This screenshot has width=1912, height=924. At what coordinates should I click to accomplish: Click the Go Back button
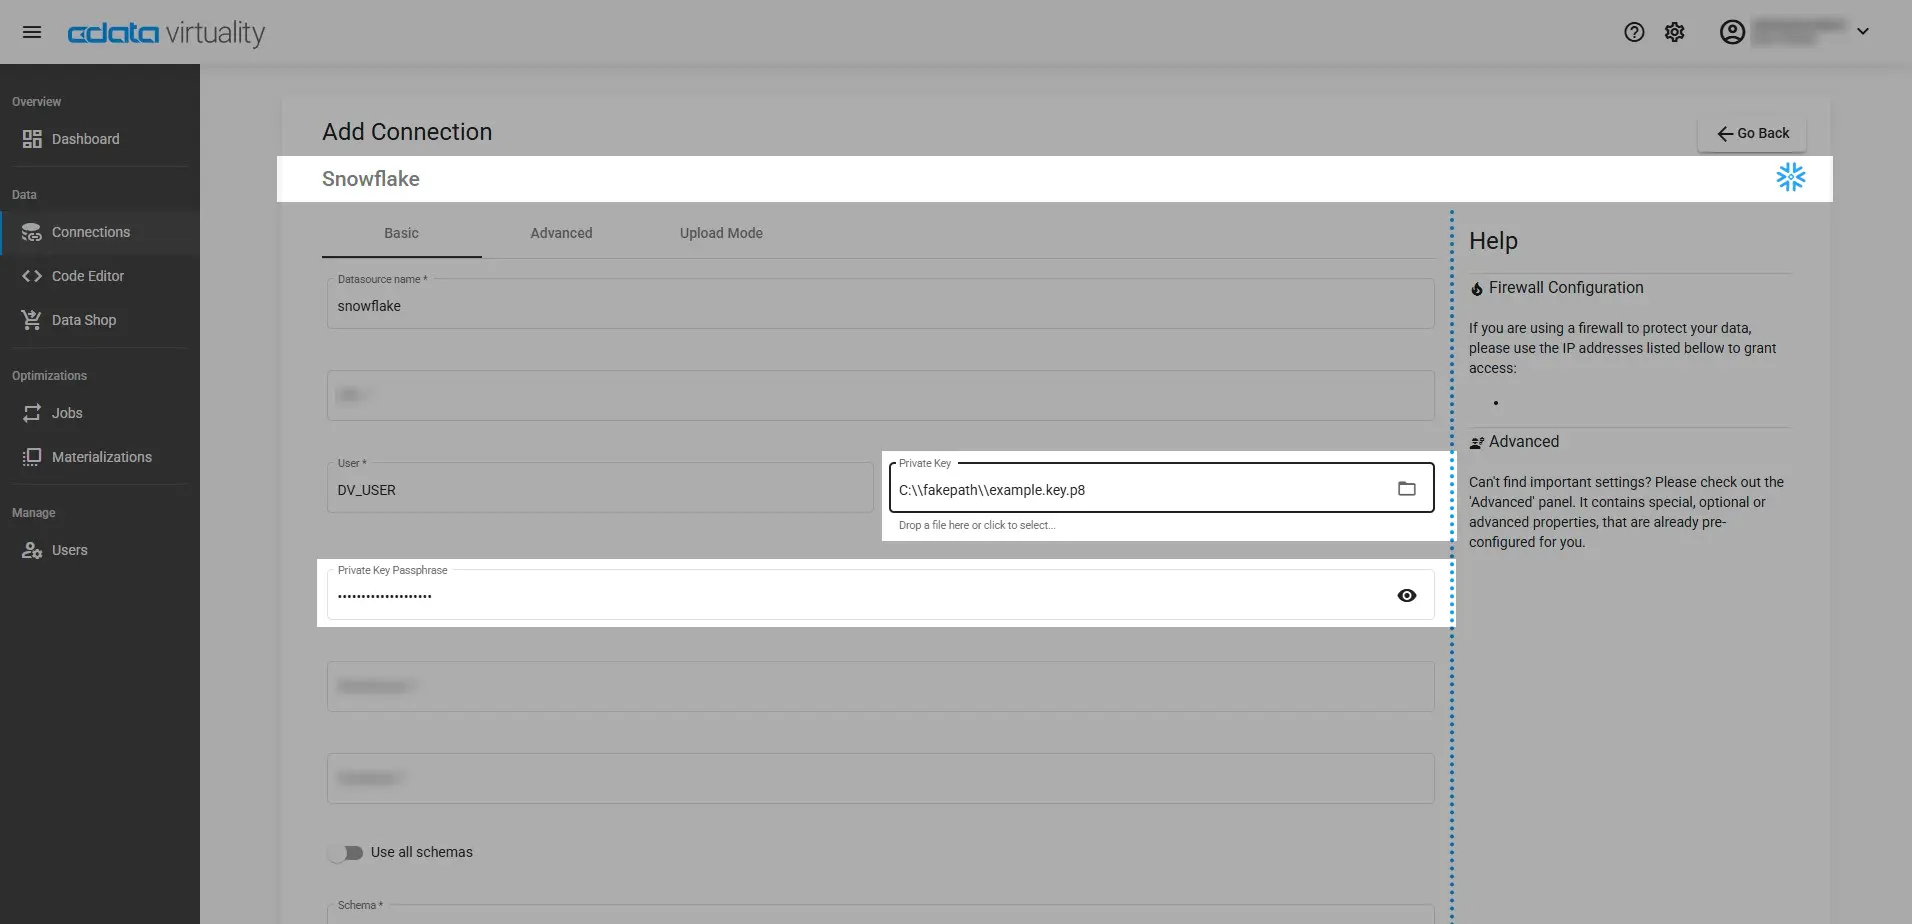[1752, 133]
